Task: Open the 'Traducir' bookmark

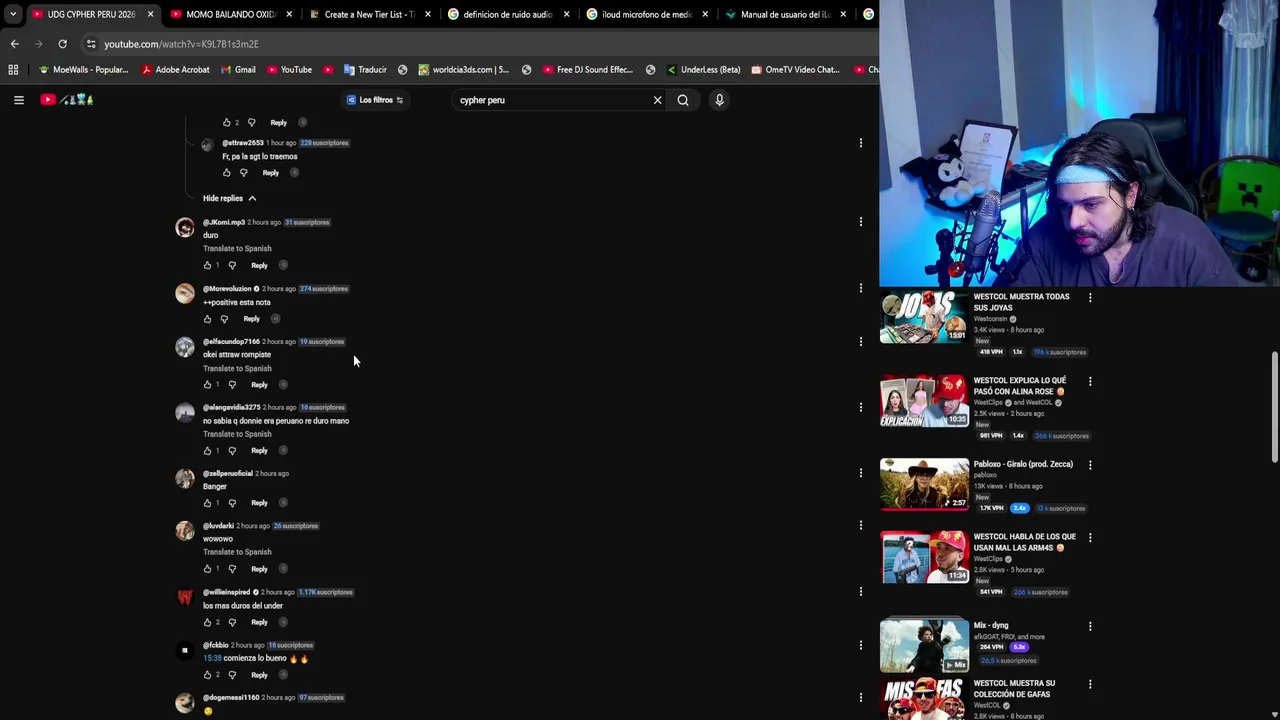Action: (x=364, y=70)
